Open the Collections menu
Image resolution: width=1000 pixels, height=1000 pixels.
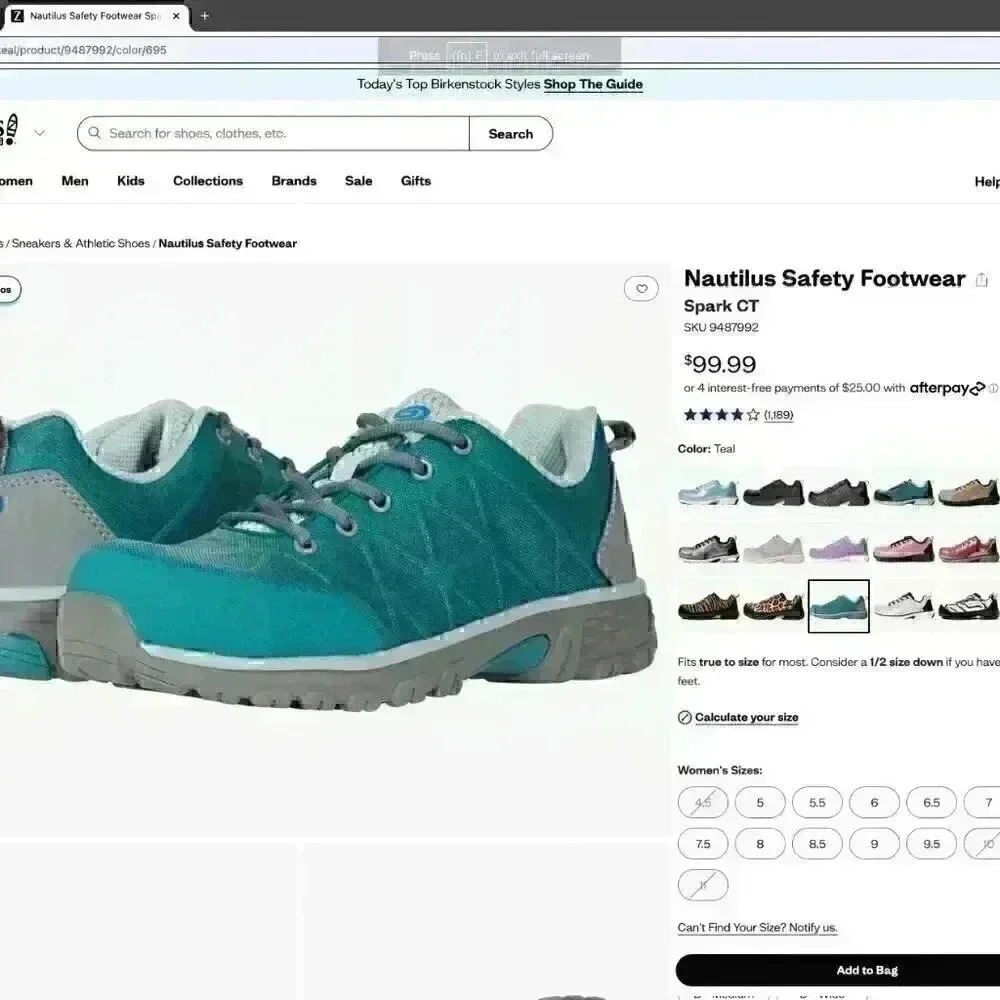click(208, 181)
